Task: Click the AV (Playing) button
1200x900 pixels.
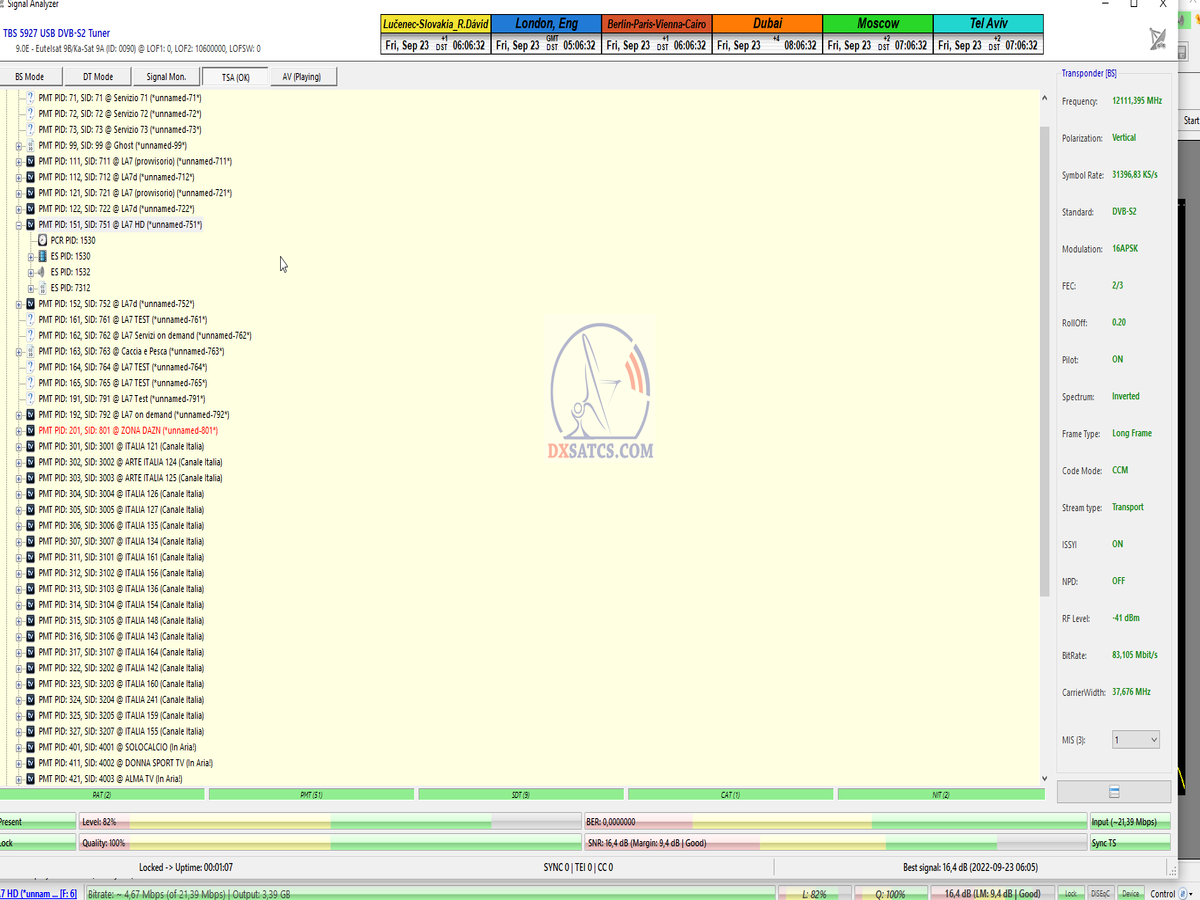Action: [301, 77]
